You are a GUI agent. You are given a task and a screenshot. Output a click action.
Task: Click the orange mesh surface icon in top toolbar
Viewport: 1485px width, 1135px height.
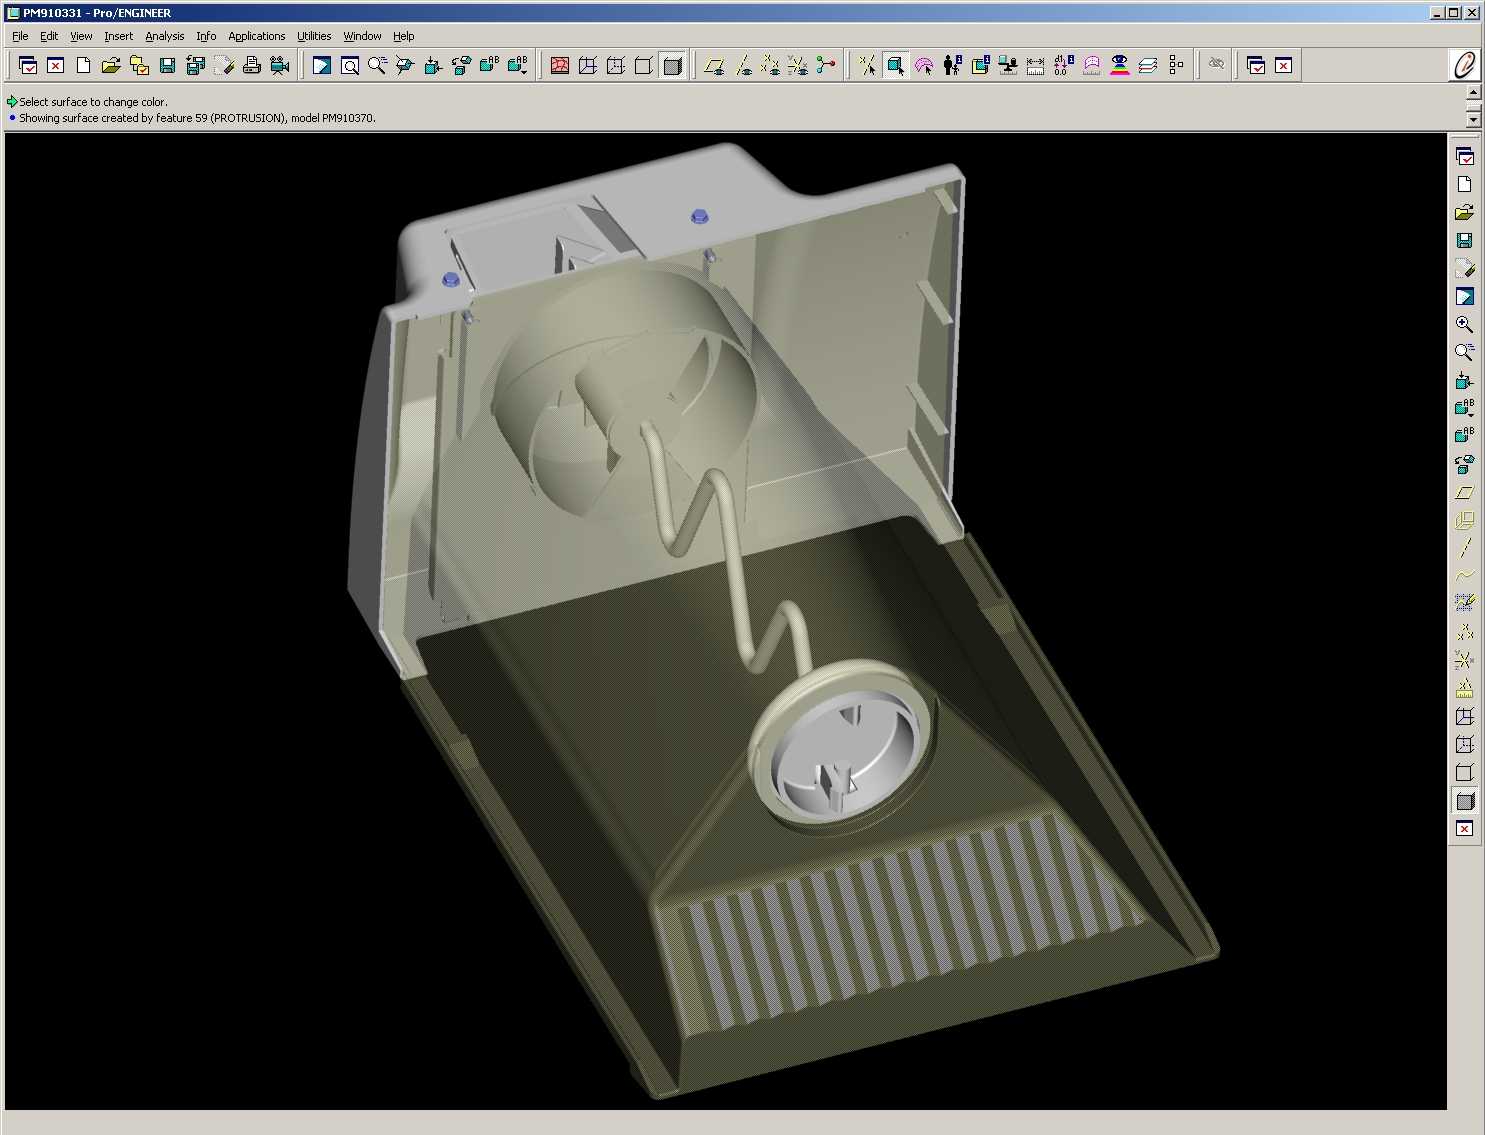(560, 66)
